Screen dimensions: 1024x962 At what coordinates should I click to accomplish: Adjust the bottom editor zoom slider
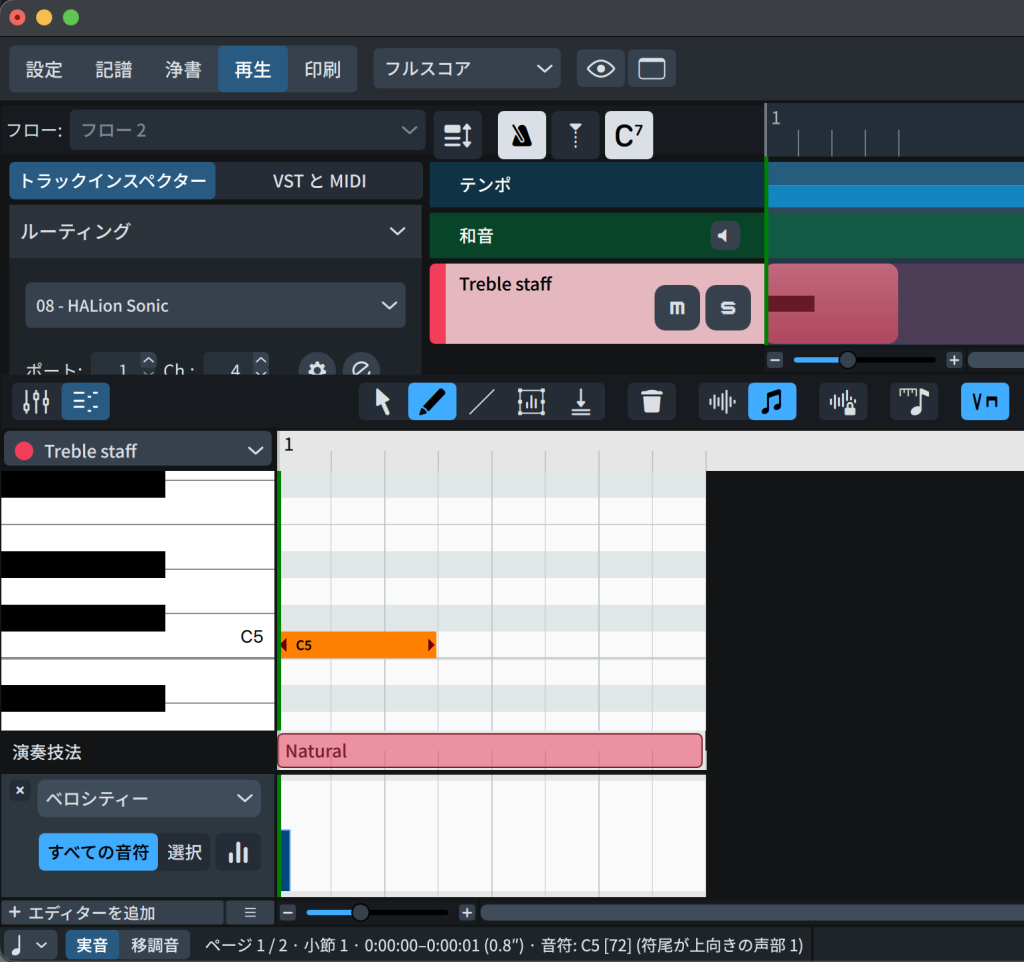(361, 913)
